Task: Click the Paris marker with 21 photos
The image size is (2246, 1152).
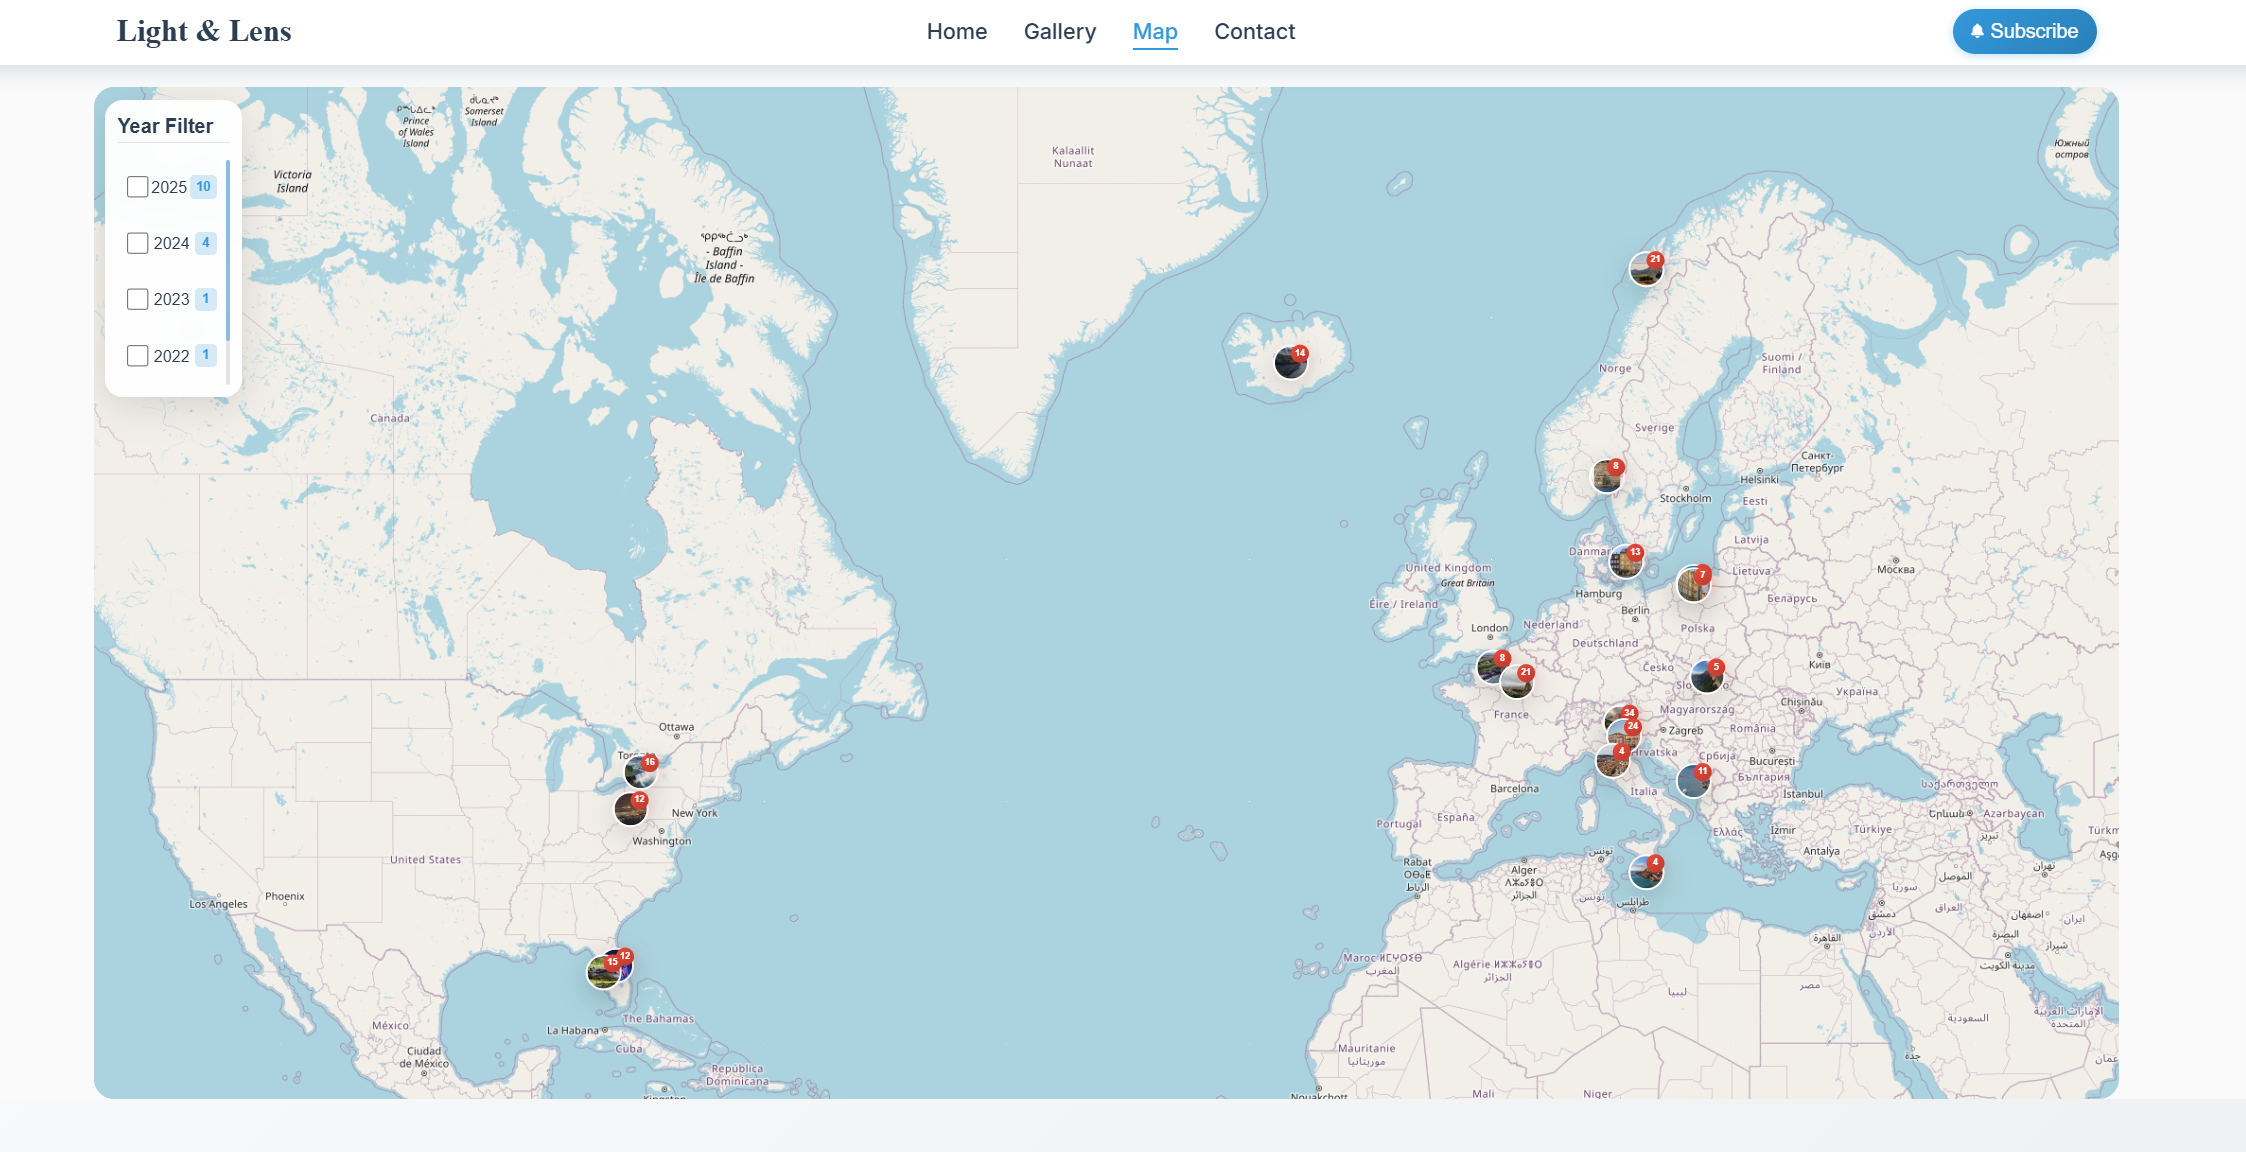Action: point(1516,682)
